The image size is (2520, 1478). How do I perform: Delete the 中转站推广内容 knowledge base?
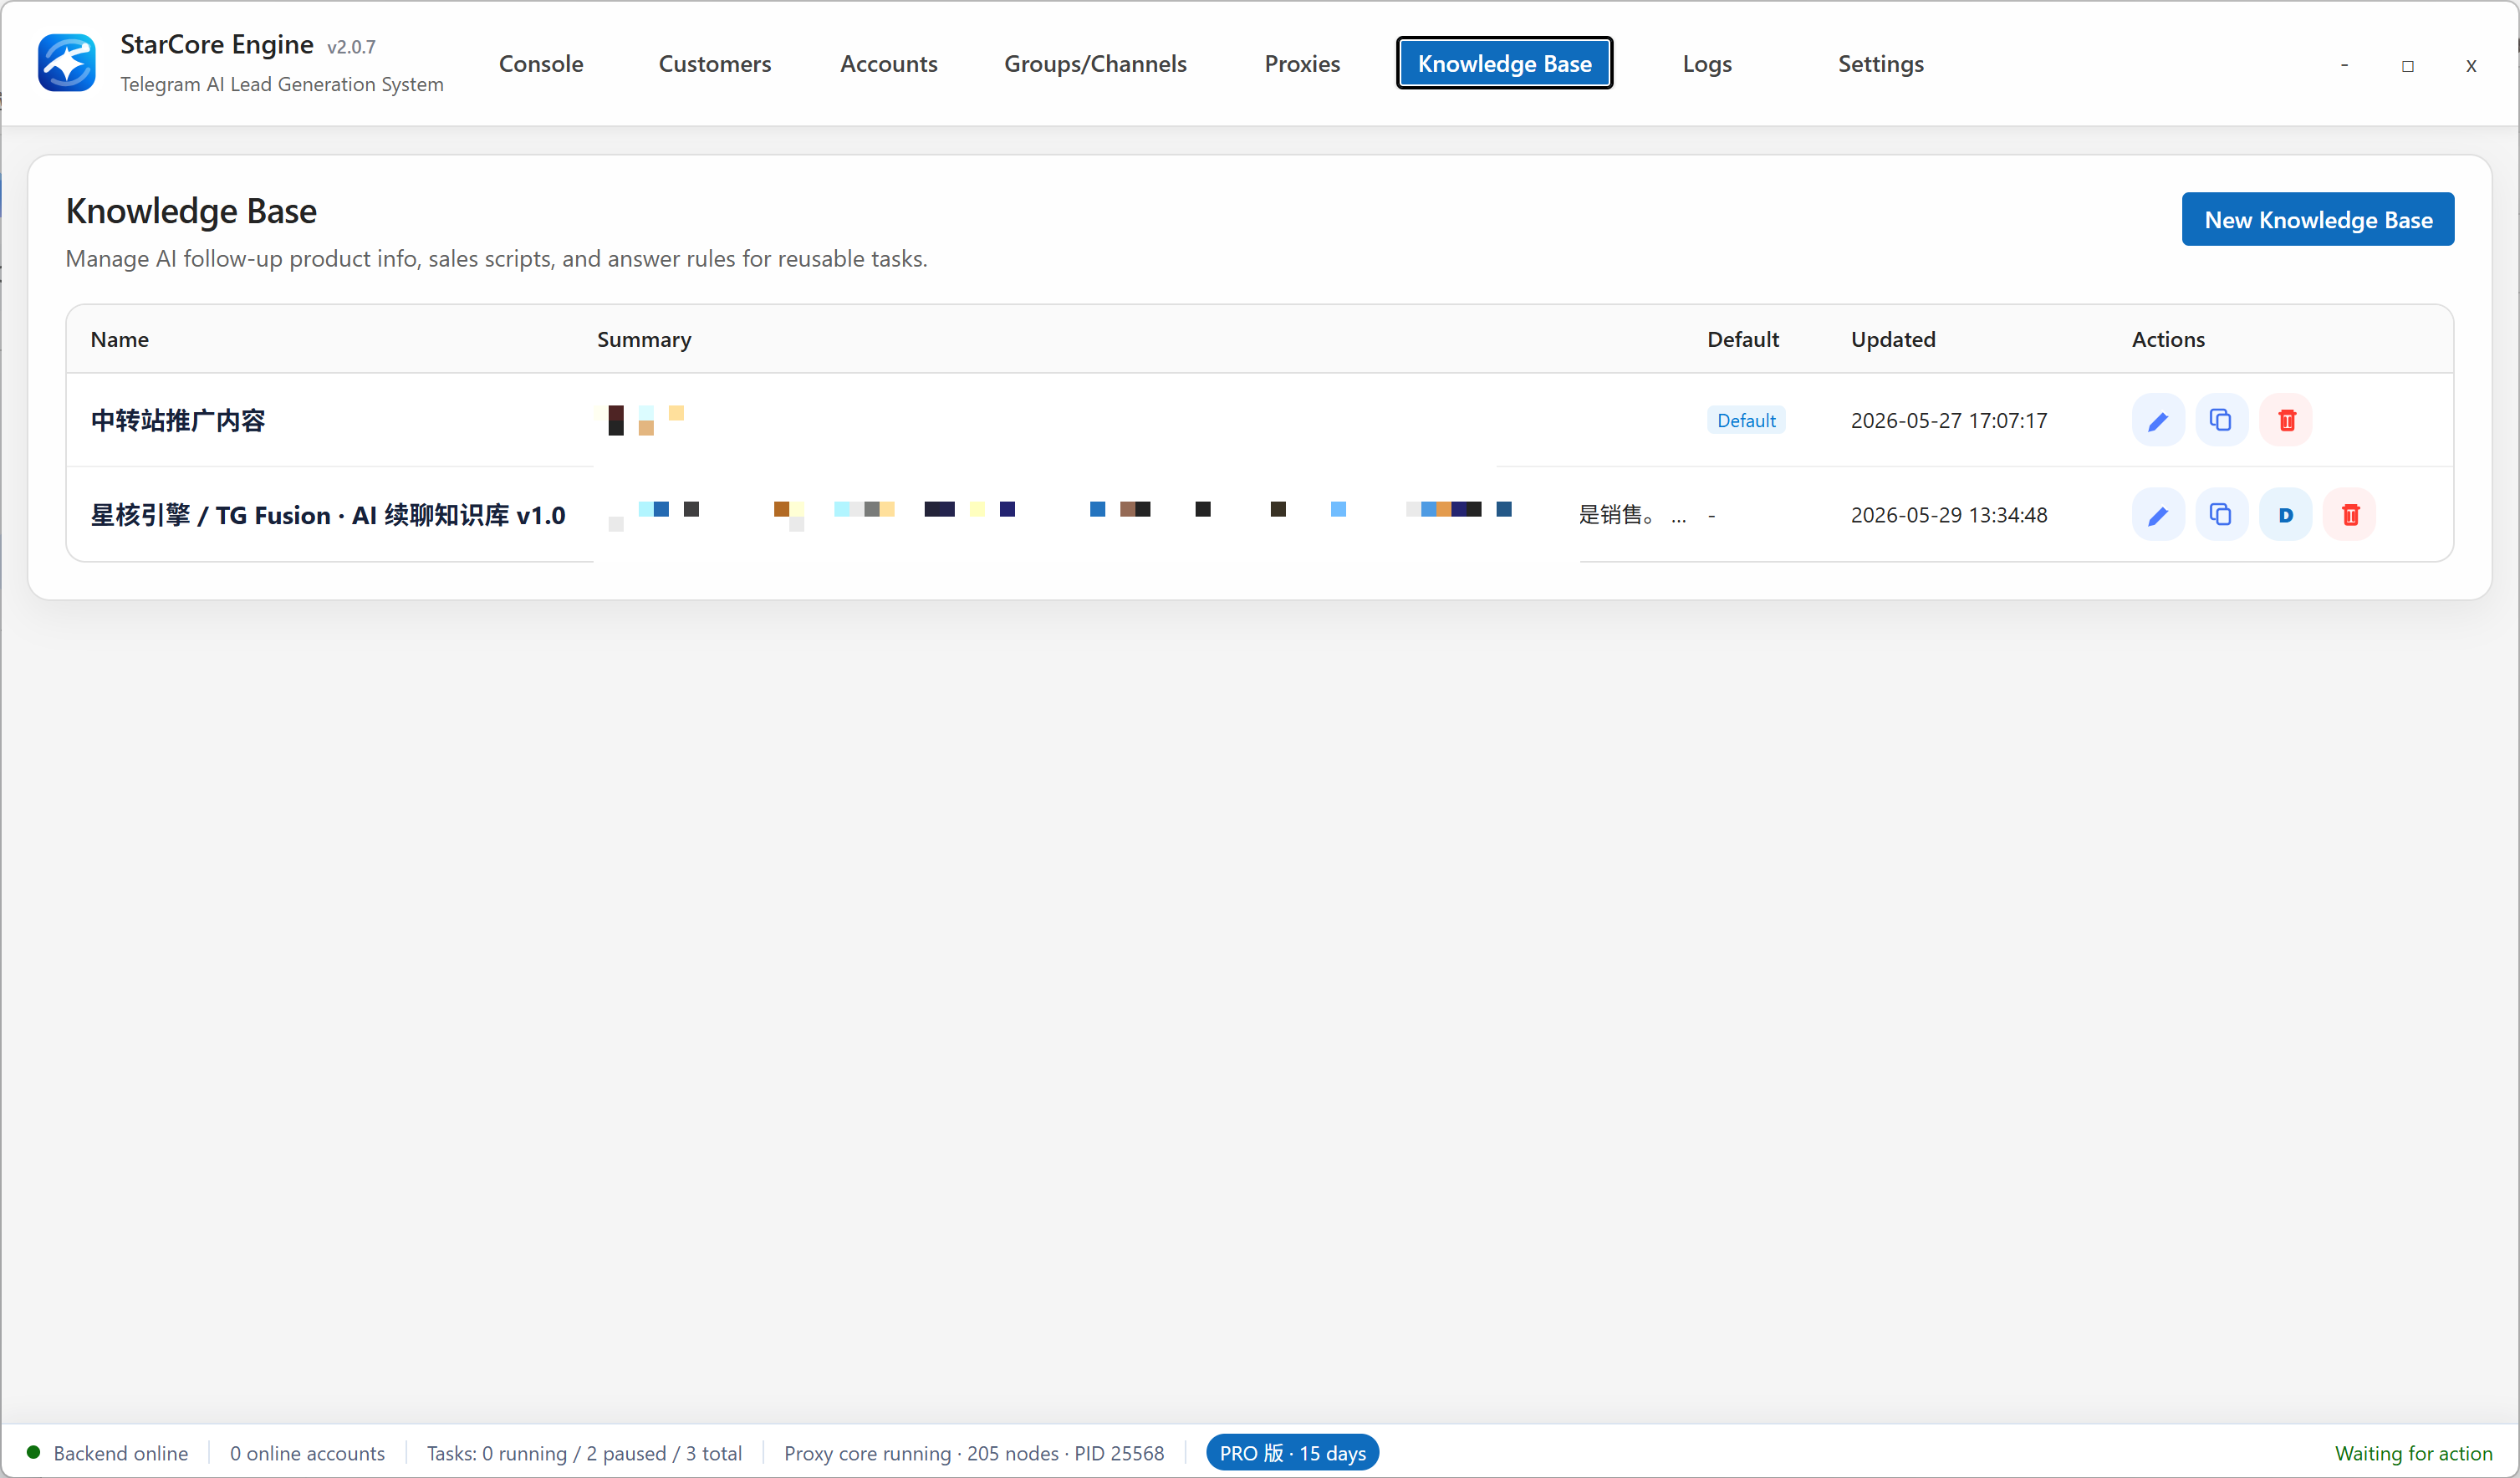point(2286,420)
